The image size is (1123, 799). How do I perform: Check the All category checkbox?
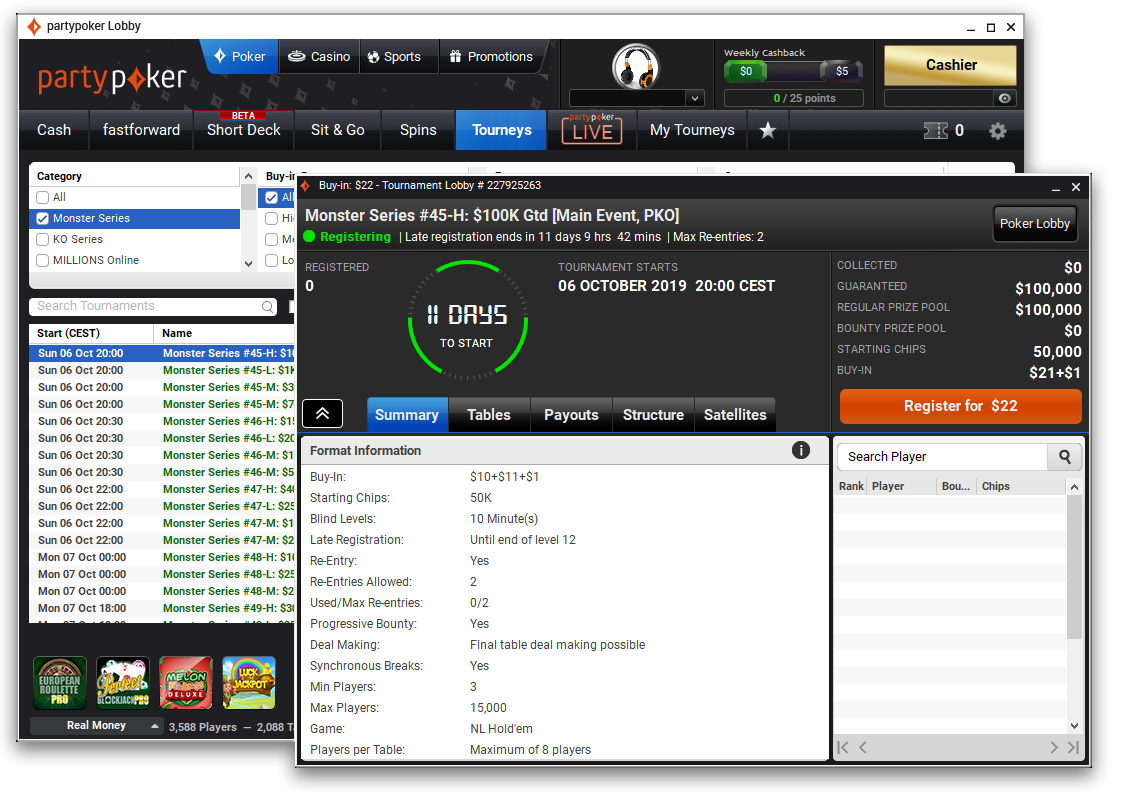click(x=42, y=197)
